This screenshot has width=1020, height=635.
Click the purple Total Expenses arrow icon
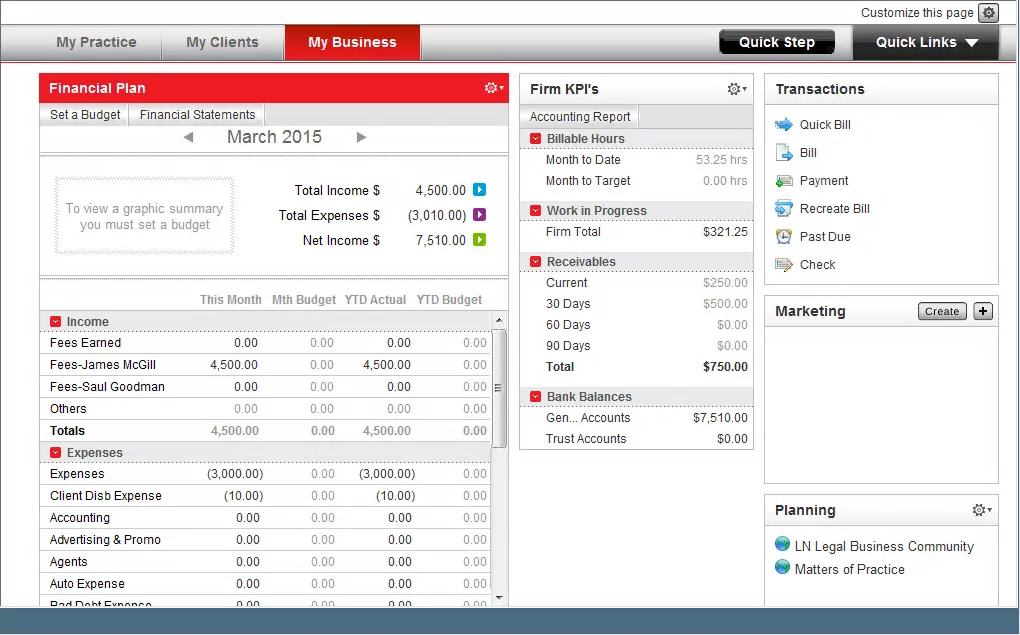[479, 215]
